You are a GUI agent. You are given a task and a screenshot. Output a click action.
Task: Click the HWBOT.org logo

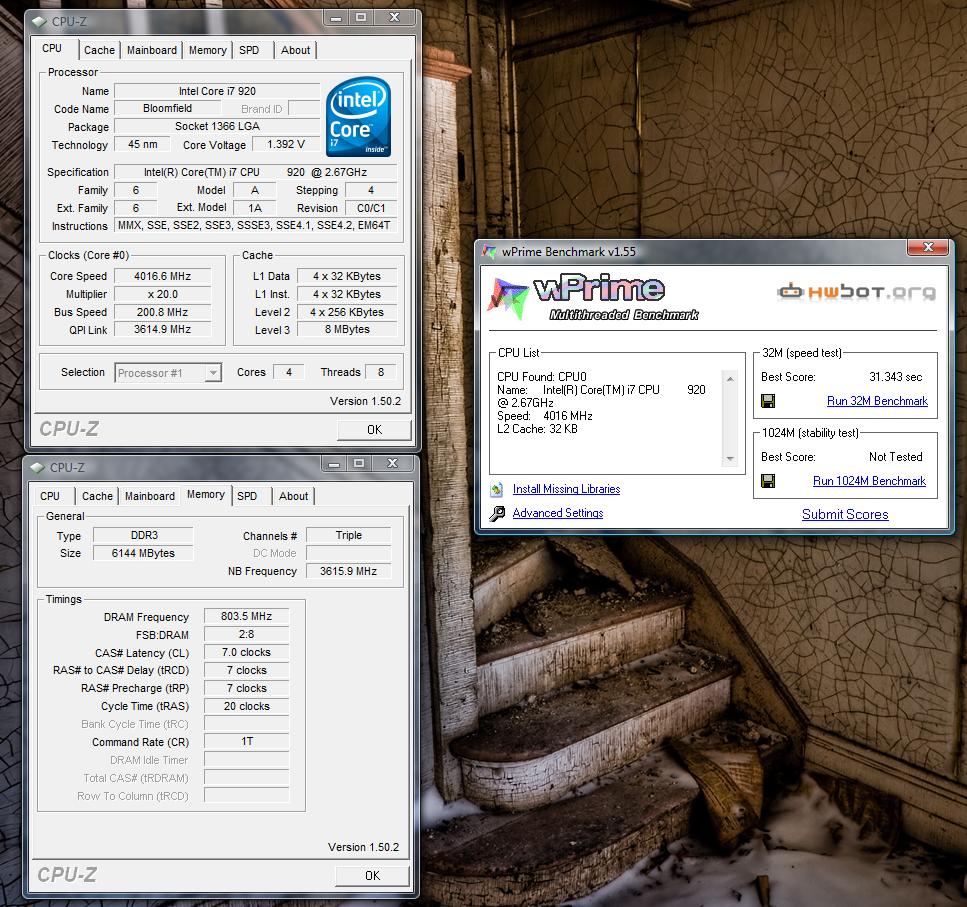[x=856, y=291]
